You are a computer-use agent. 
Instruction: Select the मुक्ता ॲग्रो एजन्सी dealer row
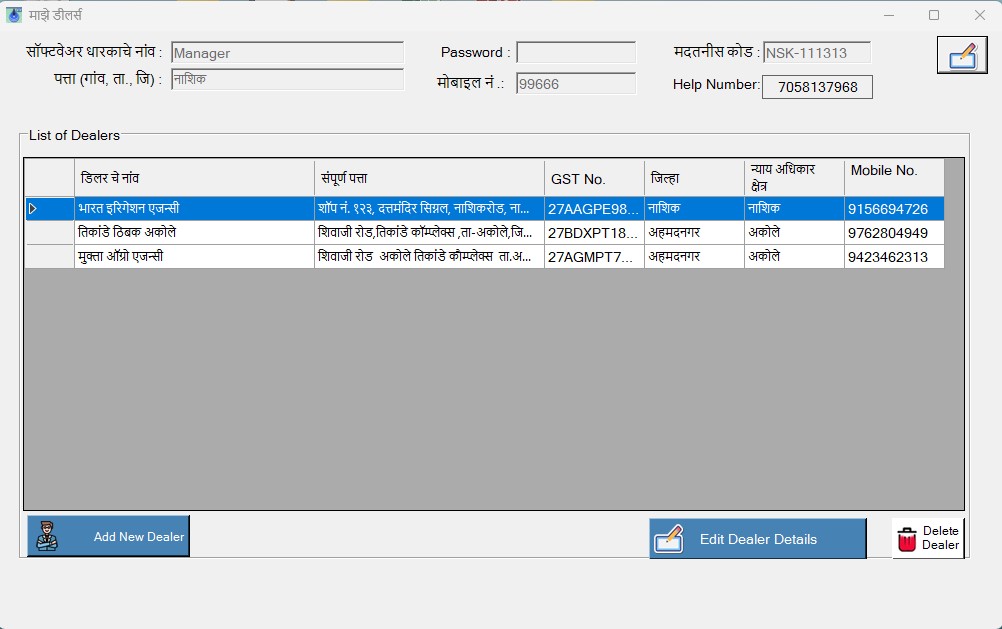pyautogui.click(x=194, y=257)
